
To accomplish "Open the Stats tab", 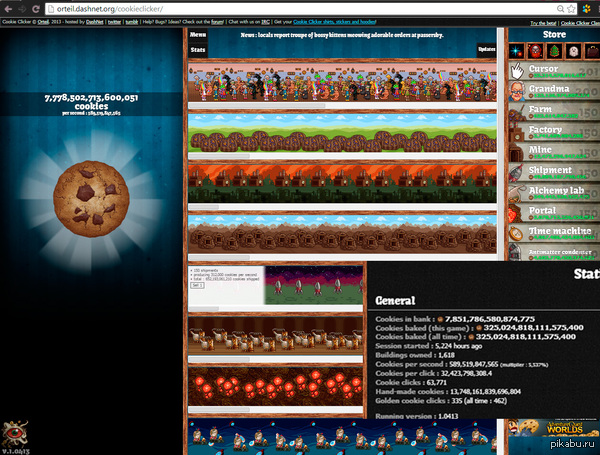I will click(198, 48).
